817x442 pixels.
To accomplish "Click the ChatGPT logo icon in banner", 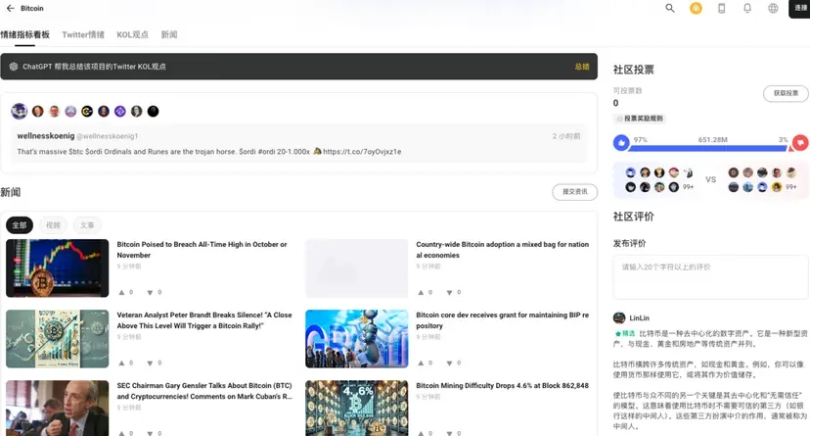I will pos(14,67).
